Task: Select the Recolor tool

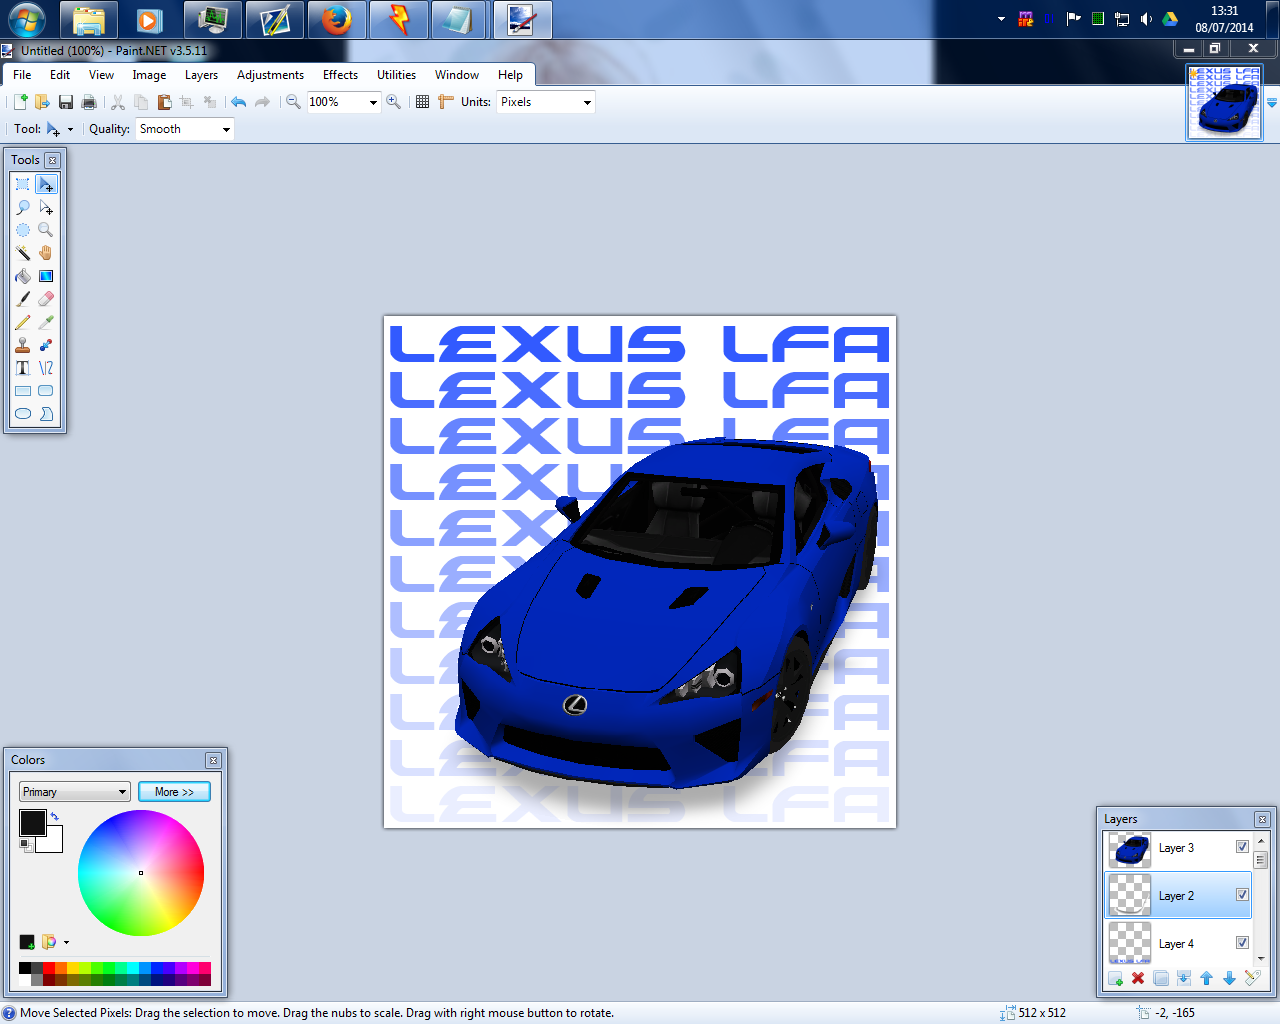Action: pos(46,345)
